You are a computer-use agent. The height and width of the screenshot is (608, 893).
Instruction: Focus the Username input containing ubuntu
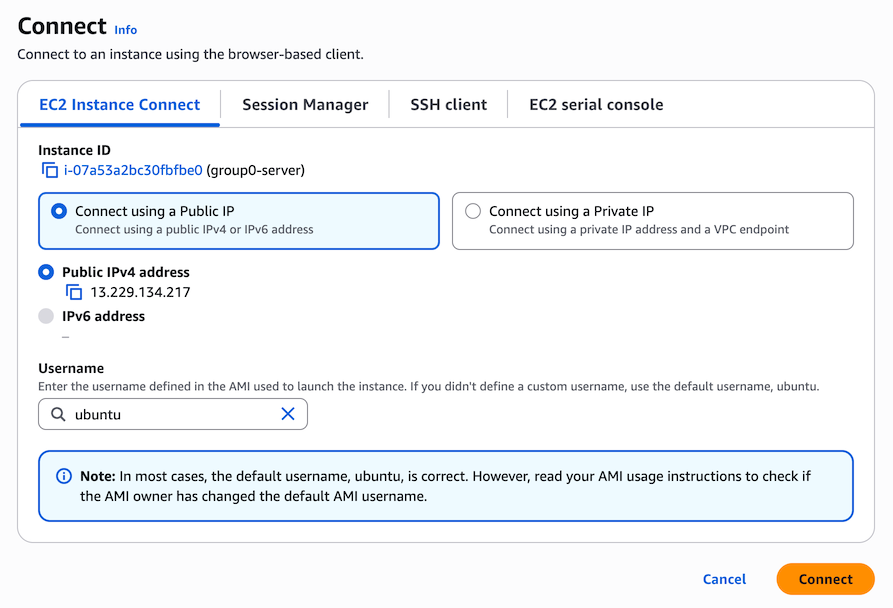[170, 414]
